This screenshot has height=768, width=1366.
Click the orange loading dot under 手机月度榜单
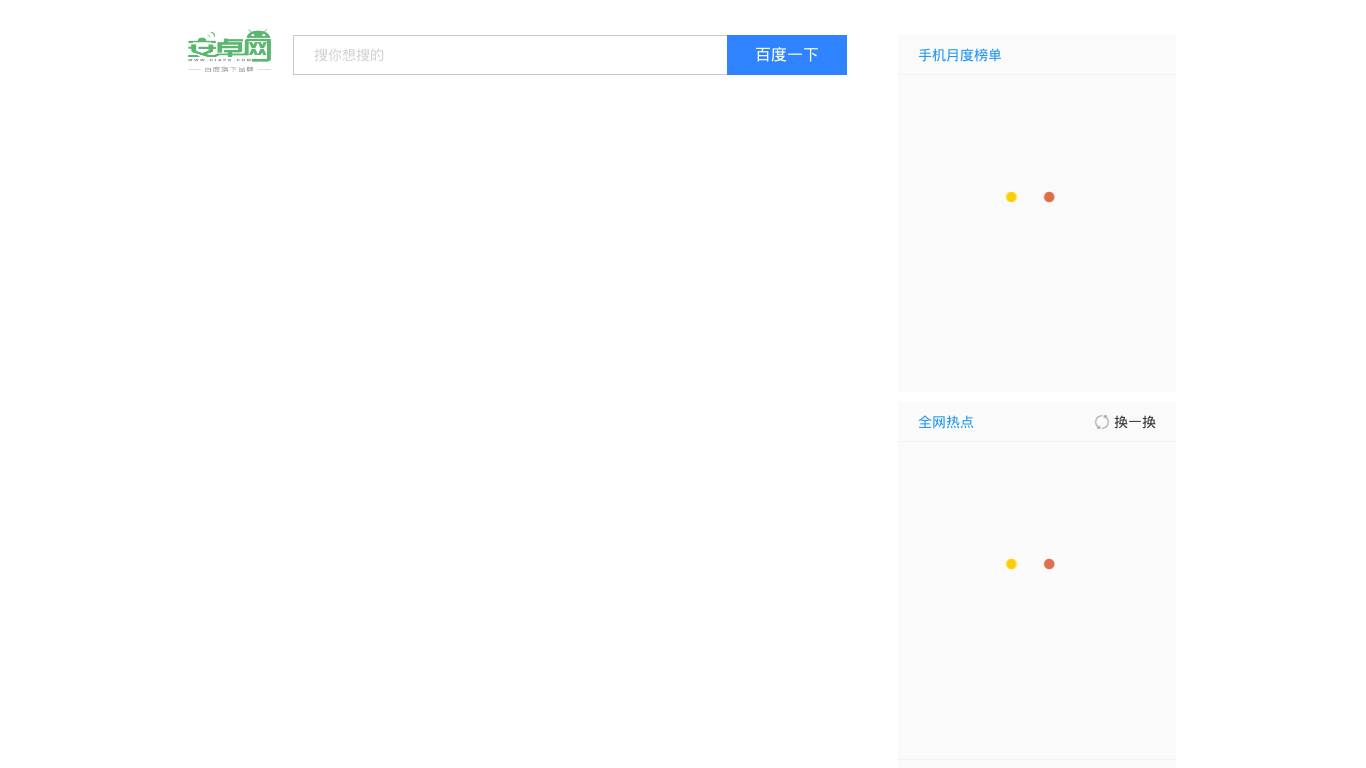(x=1049, y=197)
